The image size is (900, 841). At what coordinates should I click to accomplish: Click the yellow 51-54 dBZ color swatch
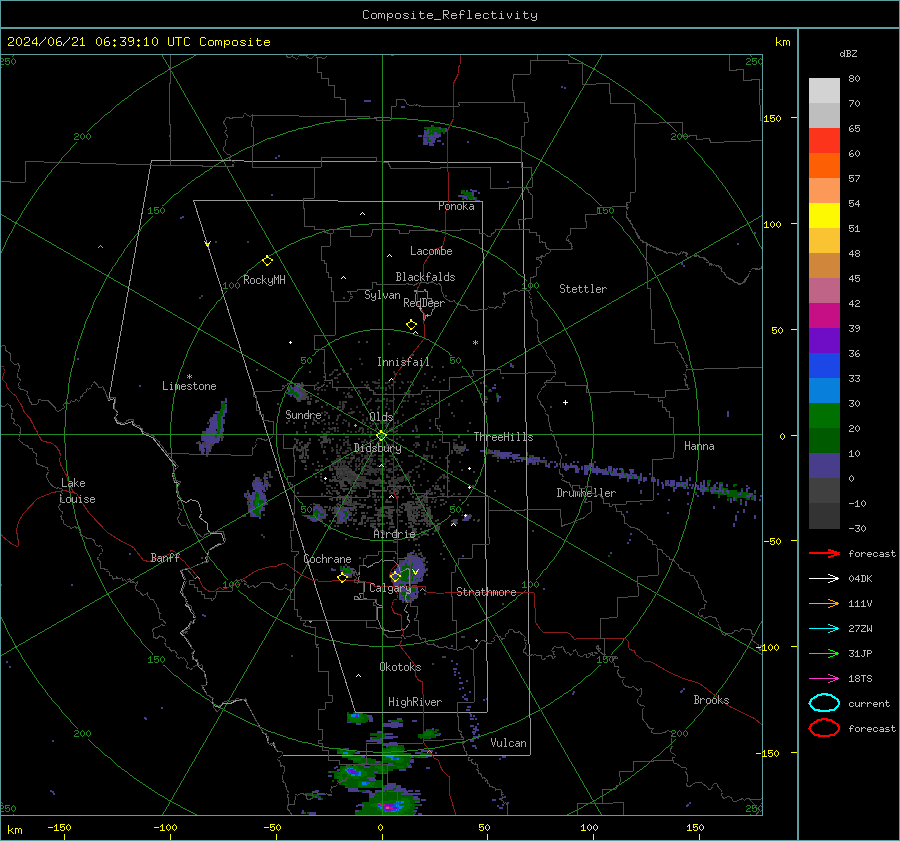824,216
